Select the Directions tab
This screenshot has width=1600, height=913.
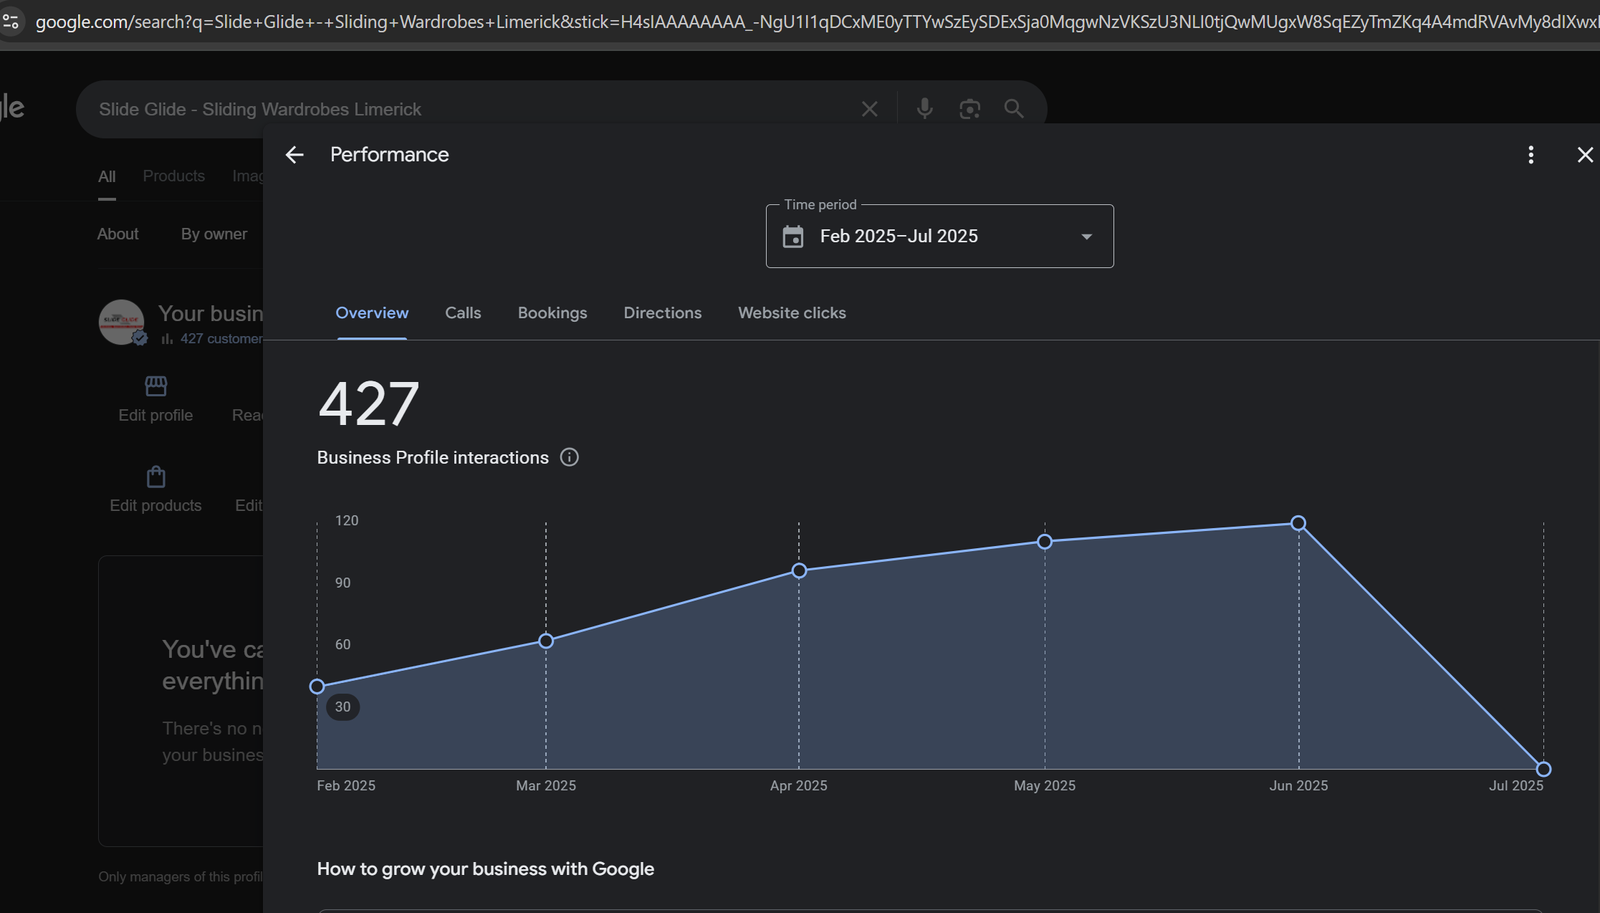click(x=662, y=313)
